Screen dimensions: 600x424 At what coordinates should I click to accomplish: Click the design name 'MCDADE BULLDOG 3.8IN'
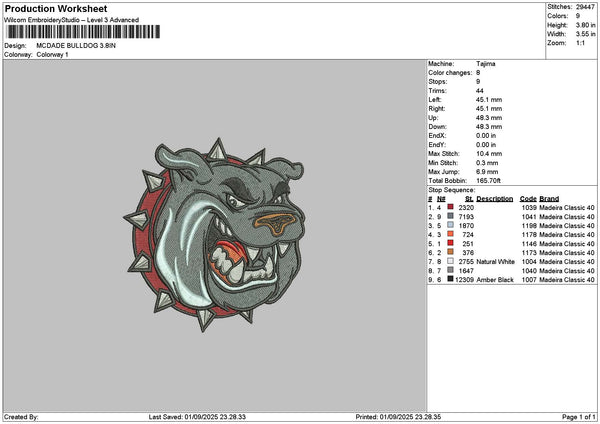tap(76, 46)
